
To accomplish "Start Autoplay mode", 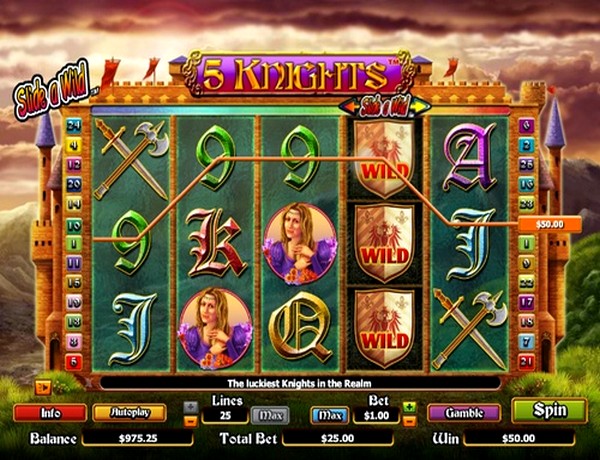I will coord(130,413).
